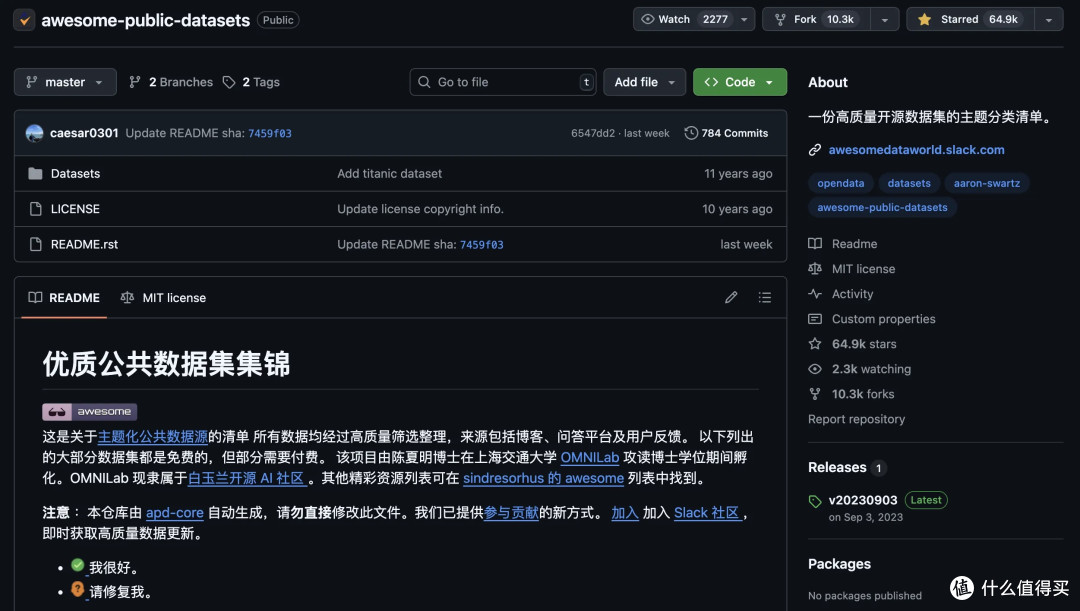Select the MIT license tab
The image size is (1080, 611).
pyautogui.click(x=163, y=298)
